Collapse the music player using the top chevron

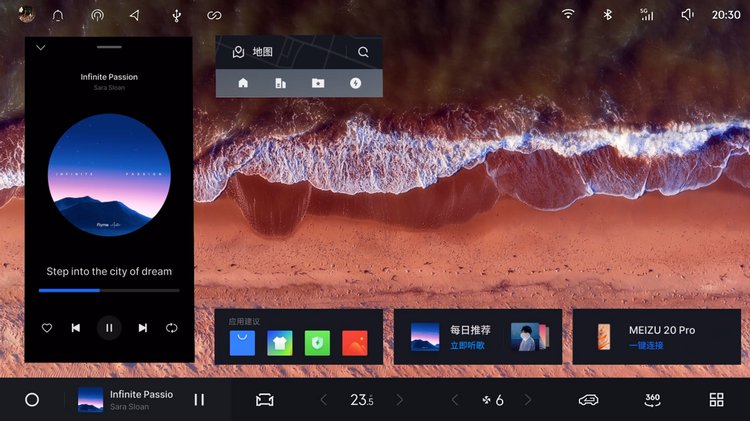[41, 47]
